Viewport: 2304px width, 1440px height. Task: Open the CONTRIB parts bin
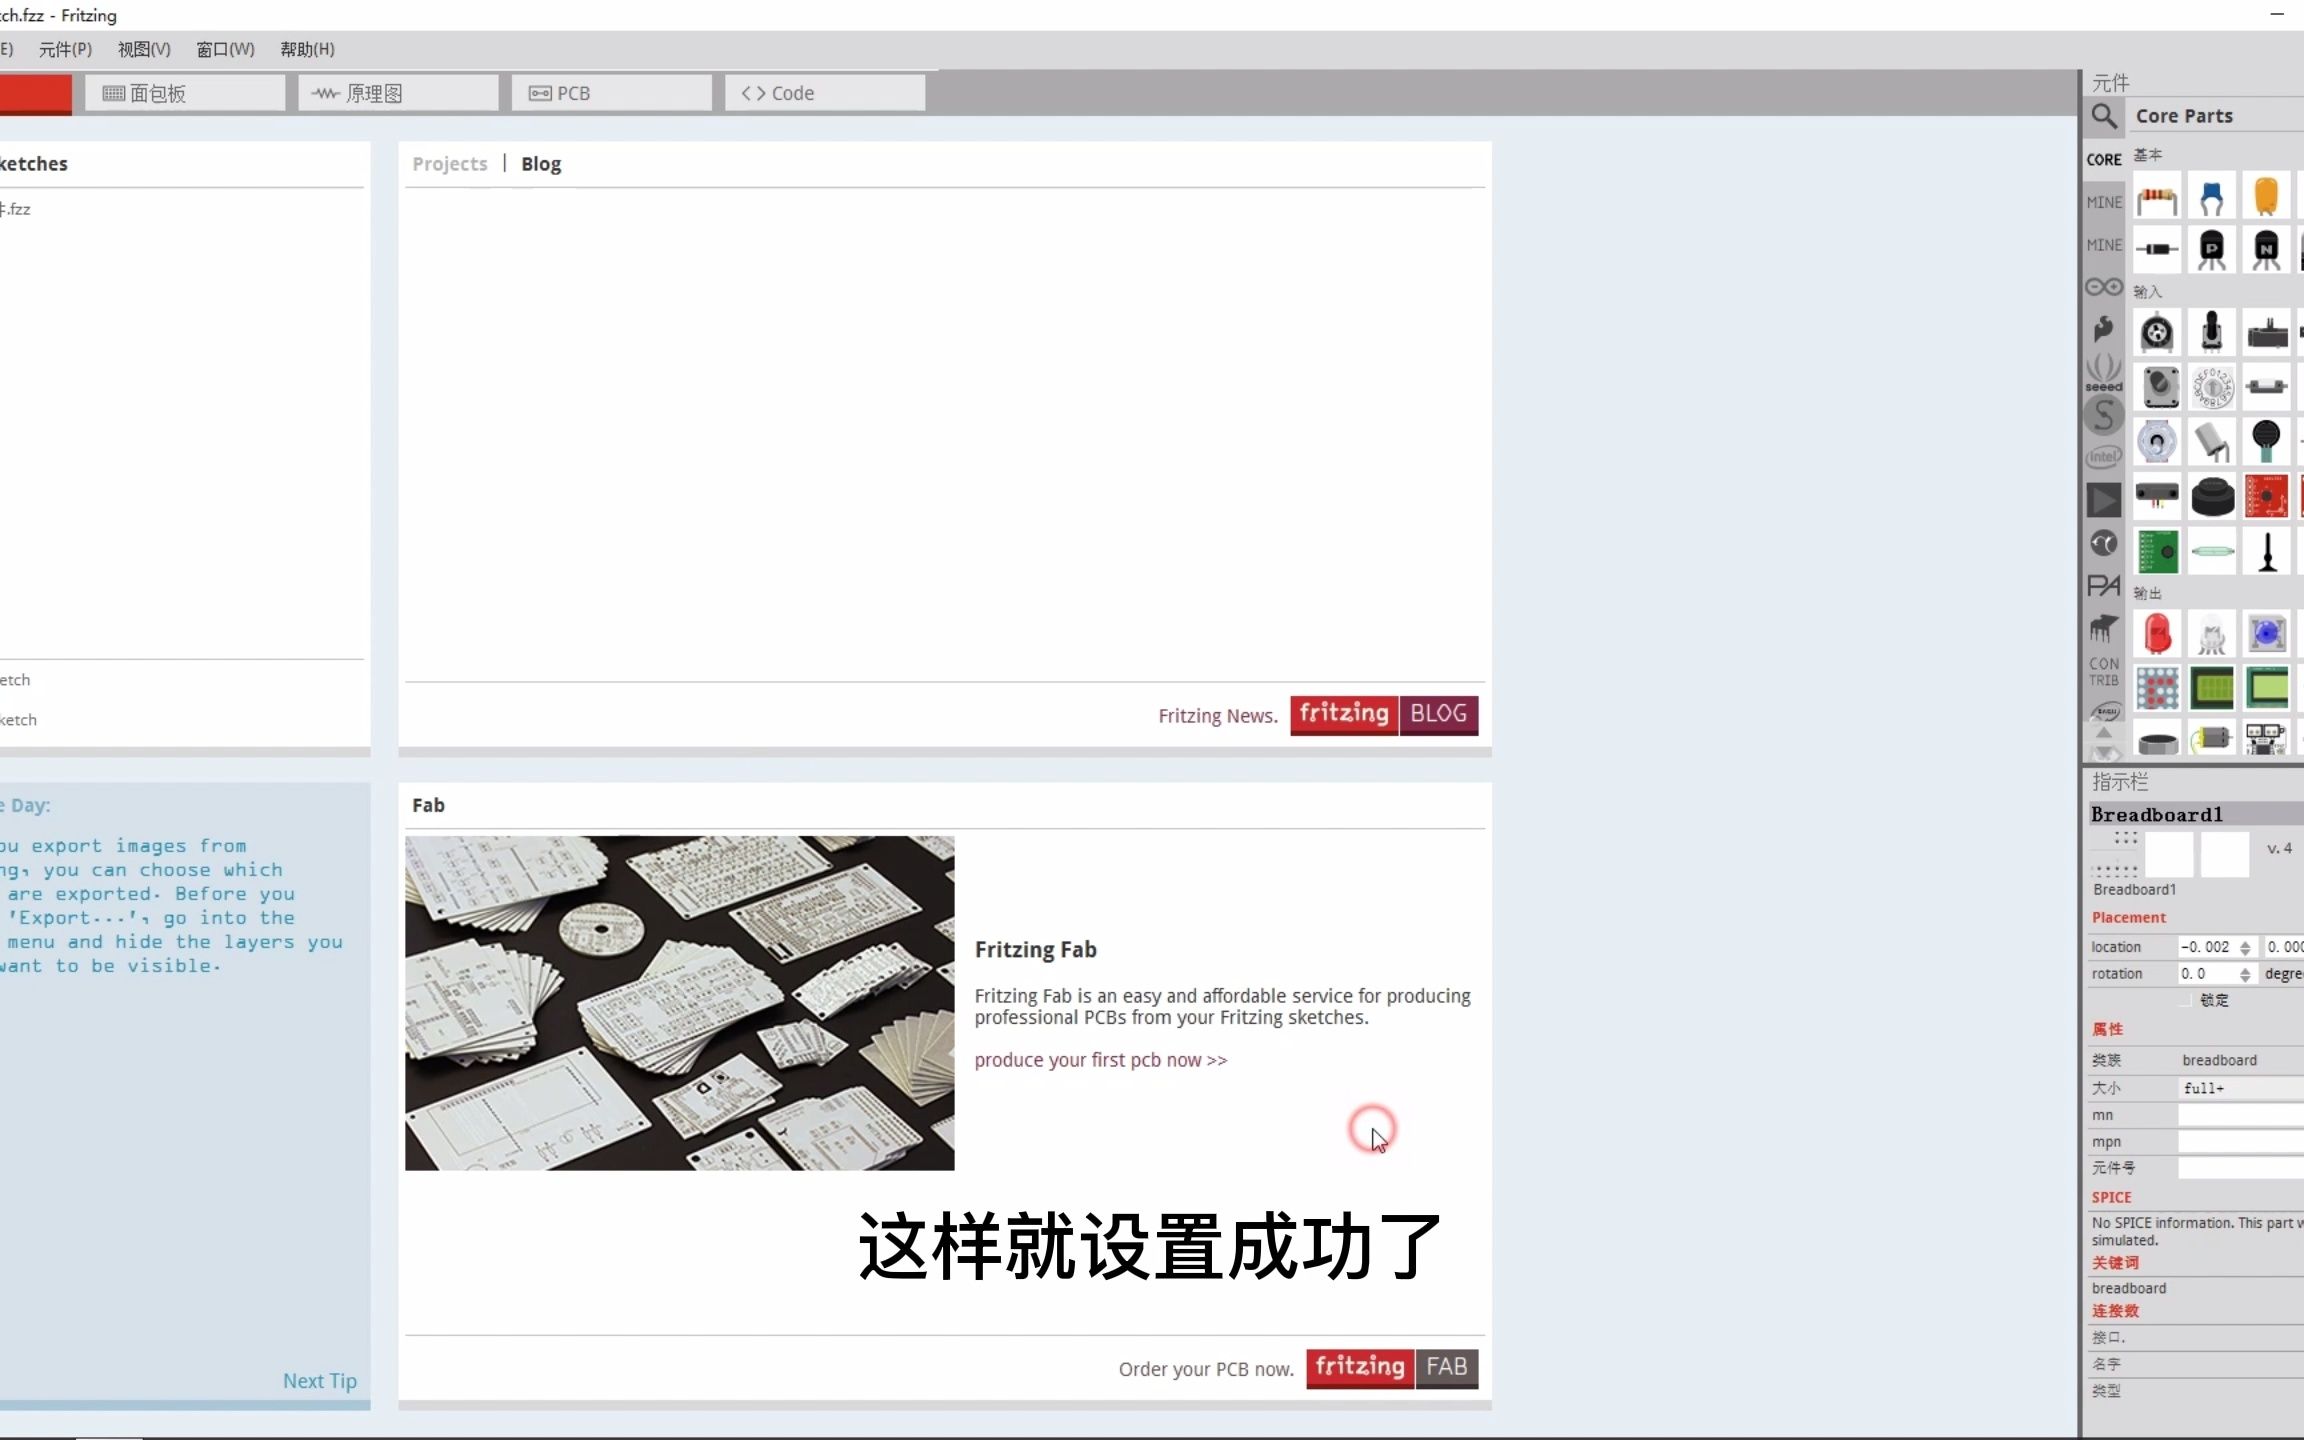2104,671
